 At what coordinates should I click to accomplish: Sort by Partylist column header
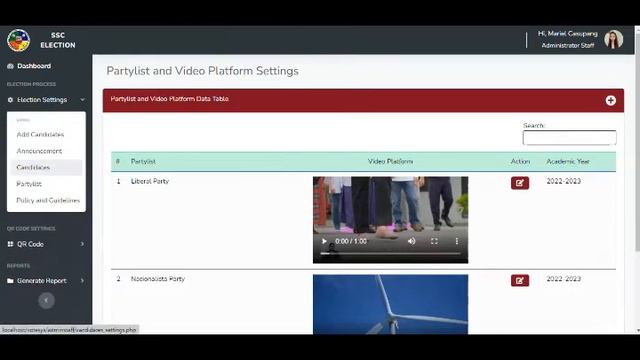(x=143, y=162)
